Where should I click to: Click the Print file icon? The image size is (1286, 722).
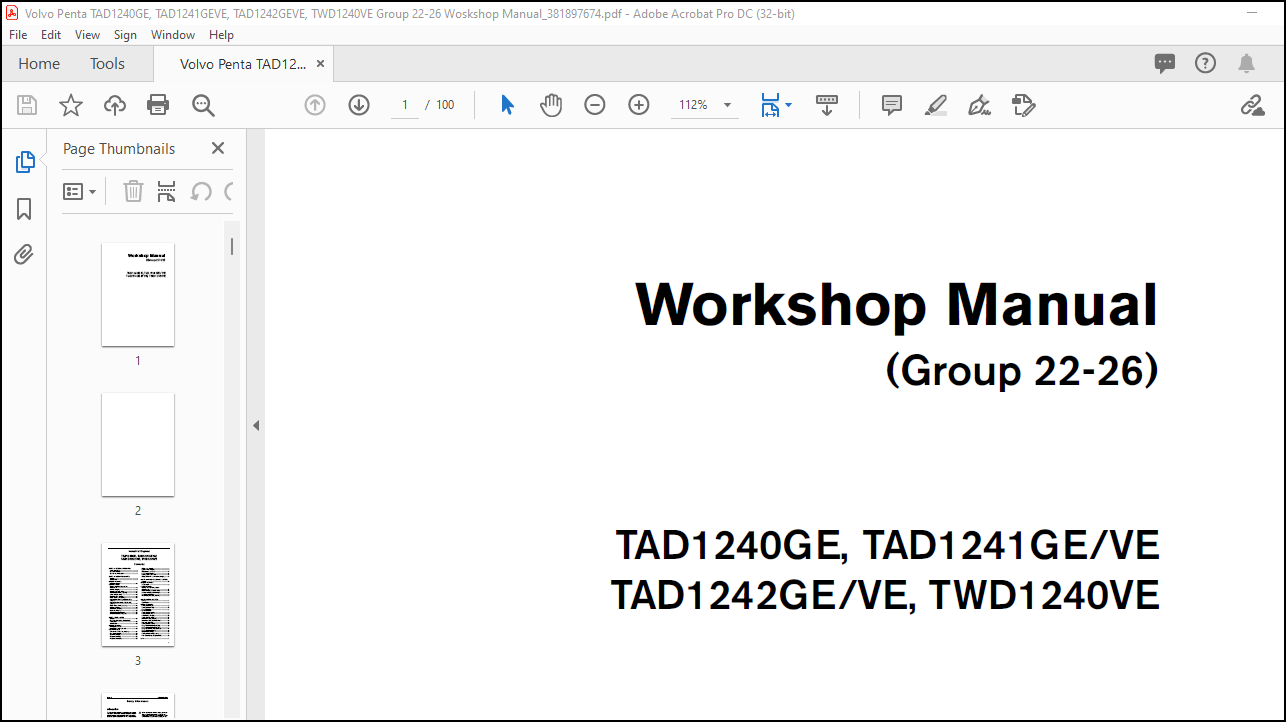[x=158, y=105]
